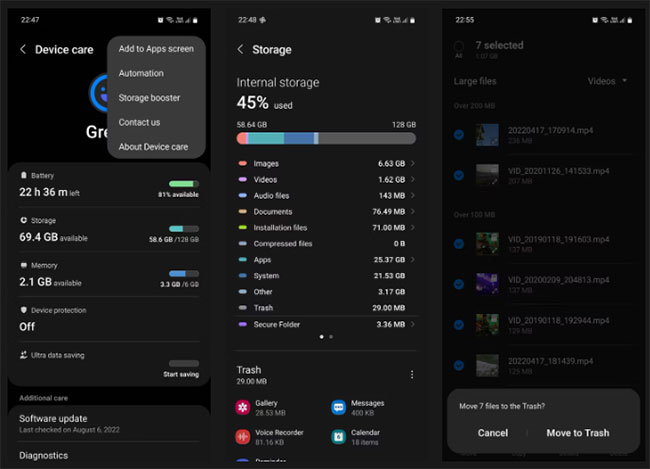Uncheck VID_20201126_141533.mp4 checkbox

[x=459, y=175]
